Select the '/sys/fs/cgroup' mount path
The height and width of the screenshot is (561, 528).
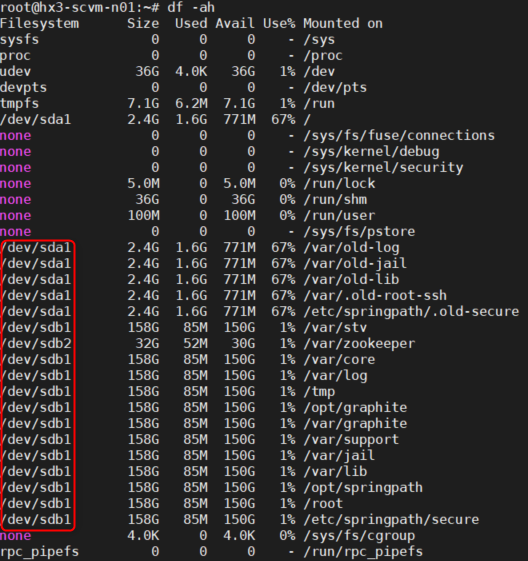360,536
